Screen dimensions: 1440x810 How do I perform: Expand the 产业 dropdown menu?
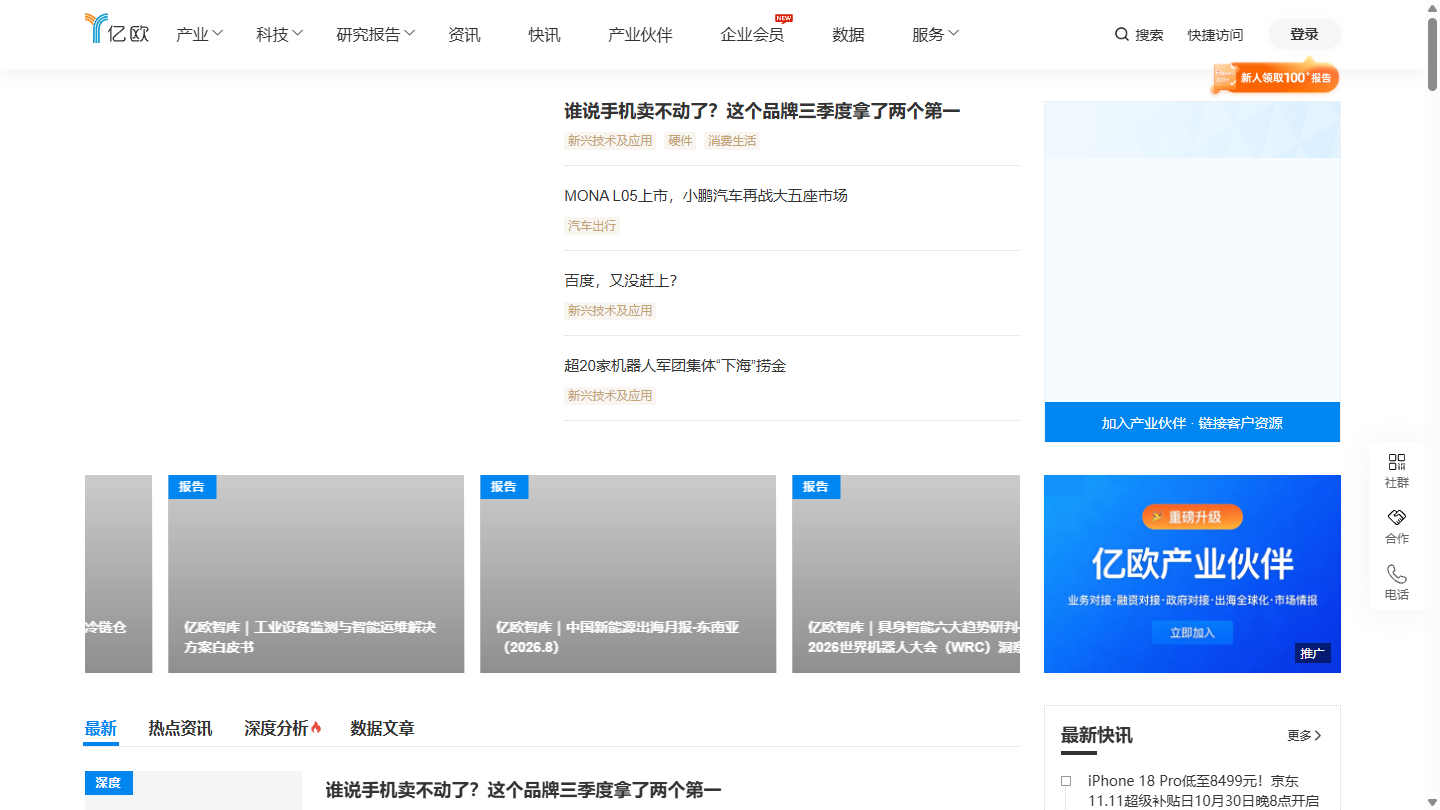pos(200,34)
